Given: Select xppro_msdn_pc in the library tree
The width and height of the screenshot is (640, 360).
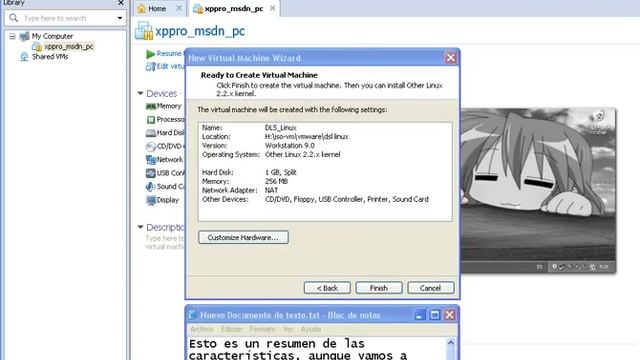Looking at the screenshot, I should (x=69, y=47).
